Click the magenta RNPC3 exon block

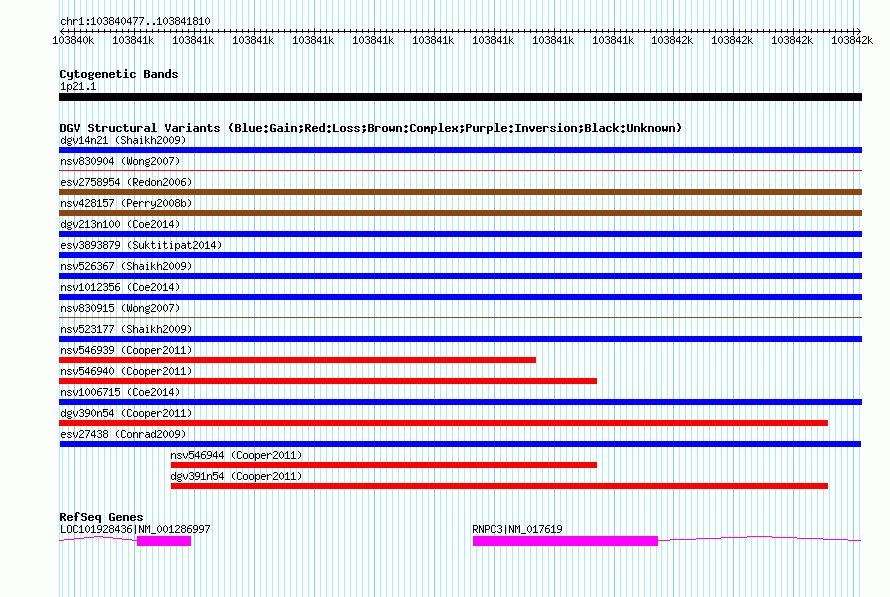[x=565, y=541]
